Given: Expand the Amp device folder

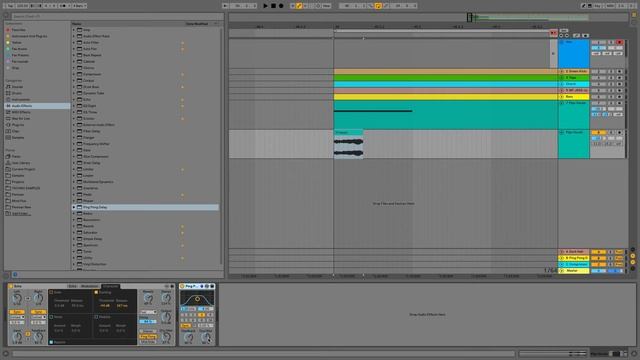Looking at the screenshot, I should click(74, 30).
